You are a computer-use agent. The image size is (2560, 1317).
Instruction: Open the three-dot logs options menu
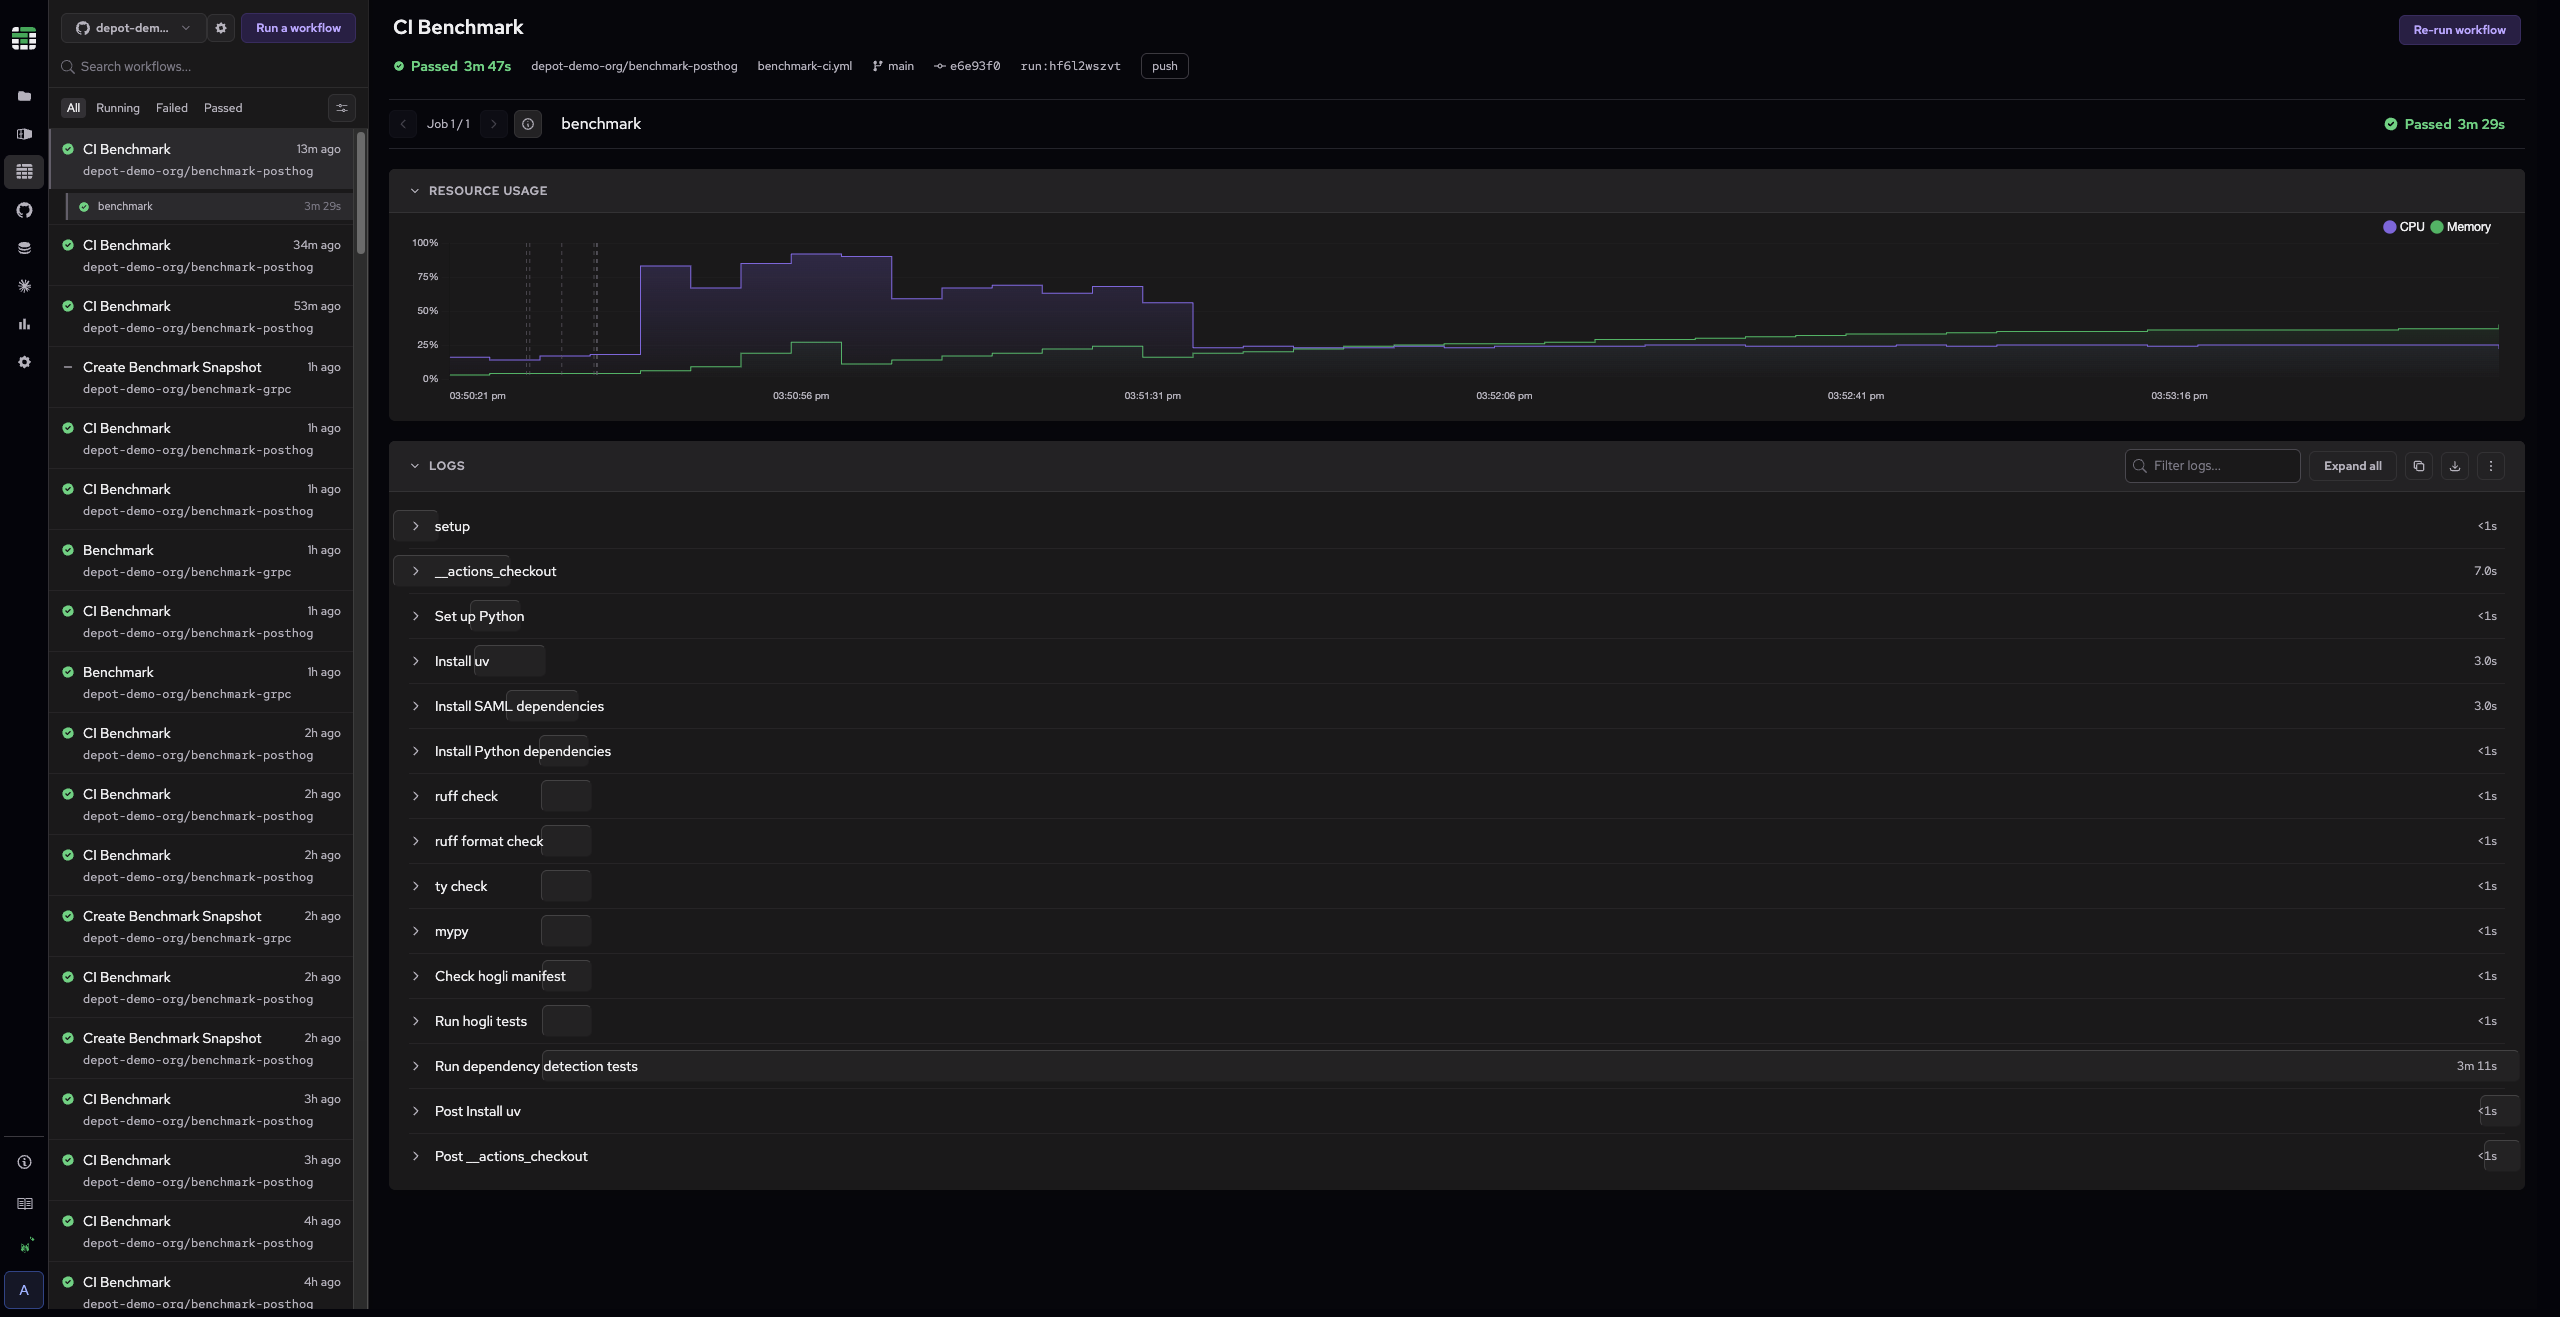click(2490, 466)
